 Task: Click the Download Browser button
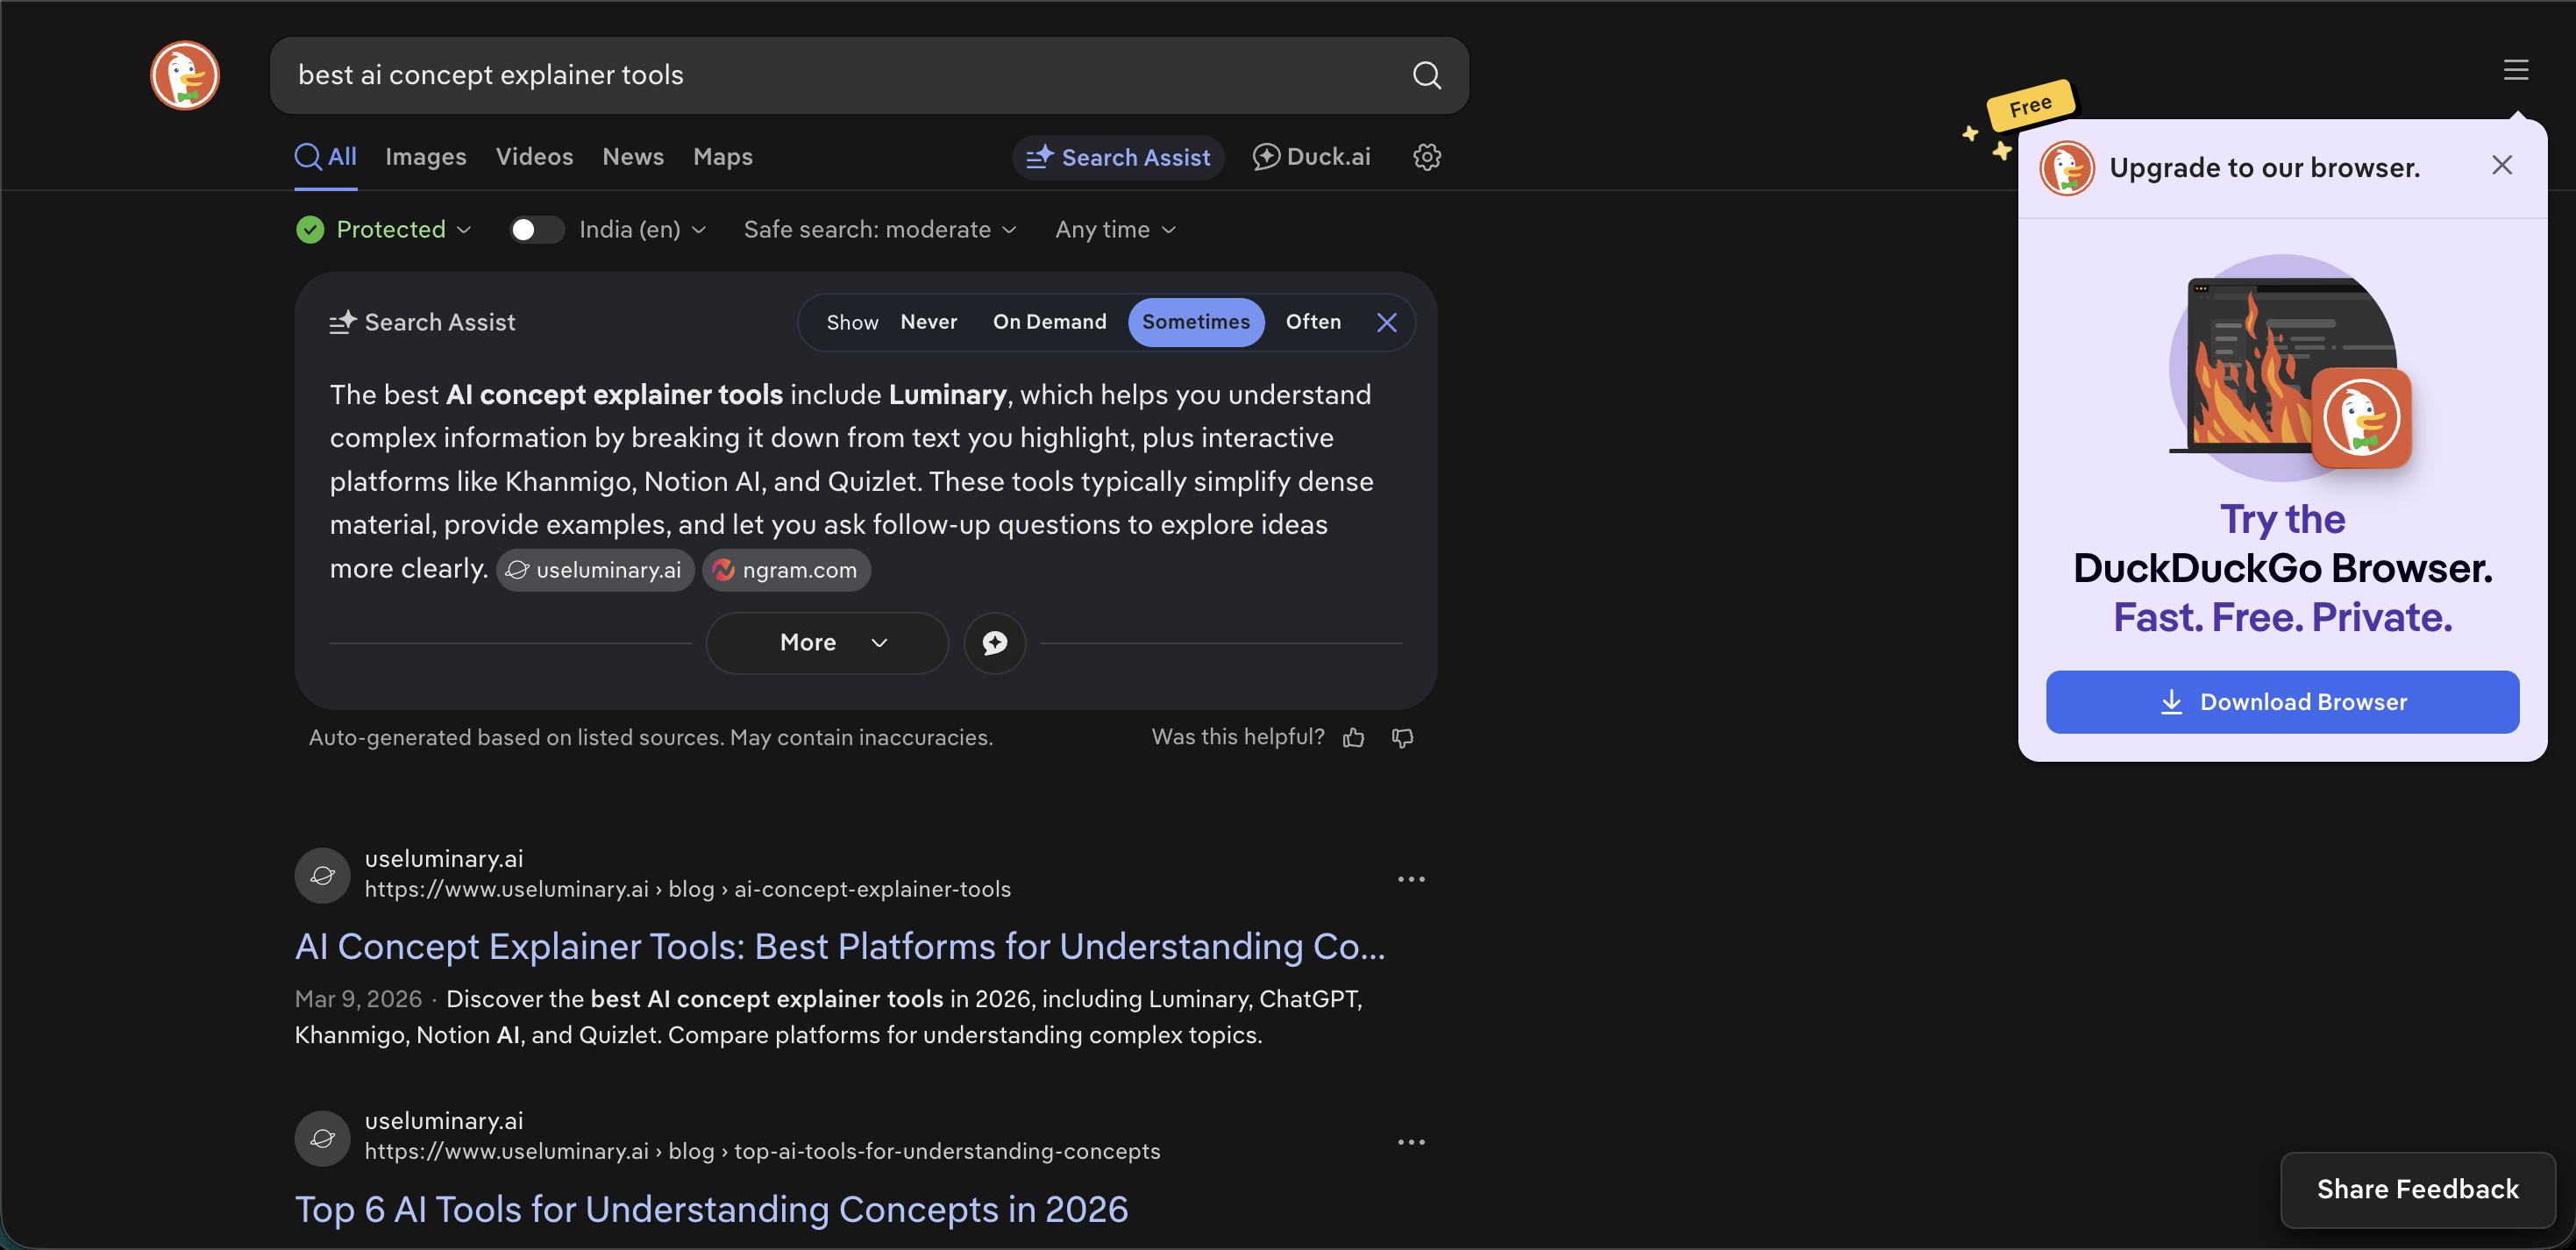pyautogui.click(x=2282, y=702)
